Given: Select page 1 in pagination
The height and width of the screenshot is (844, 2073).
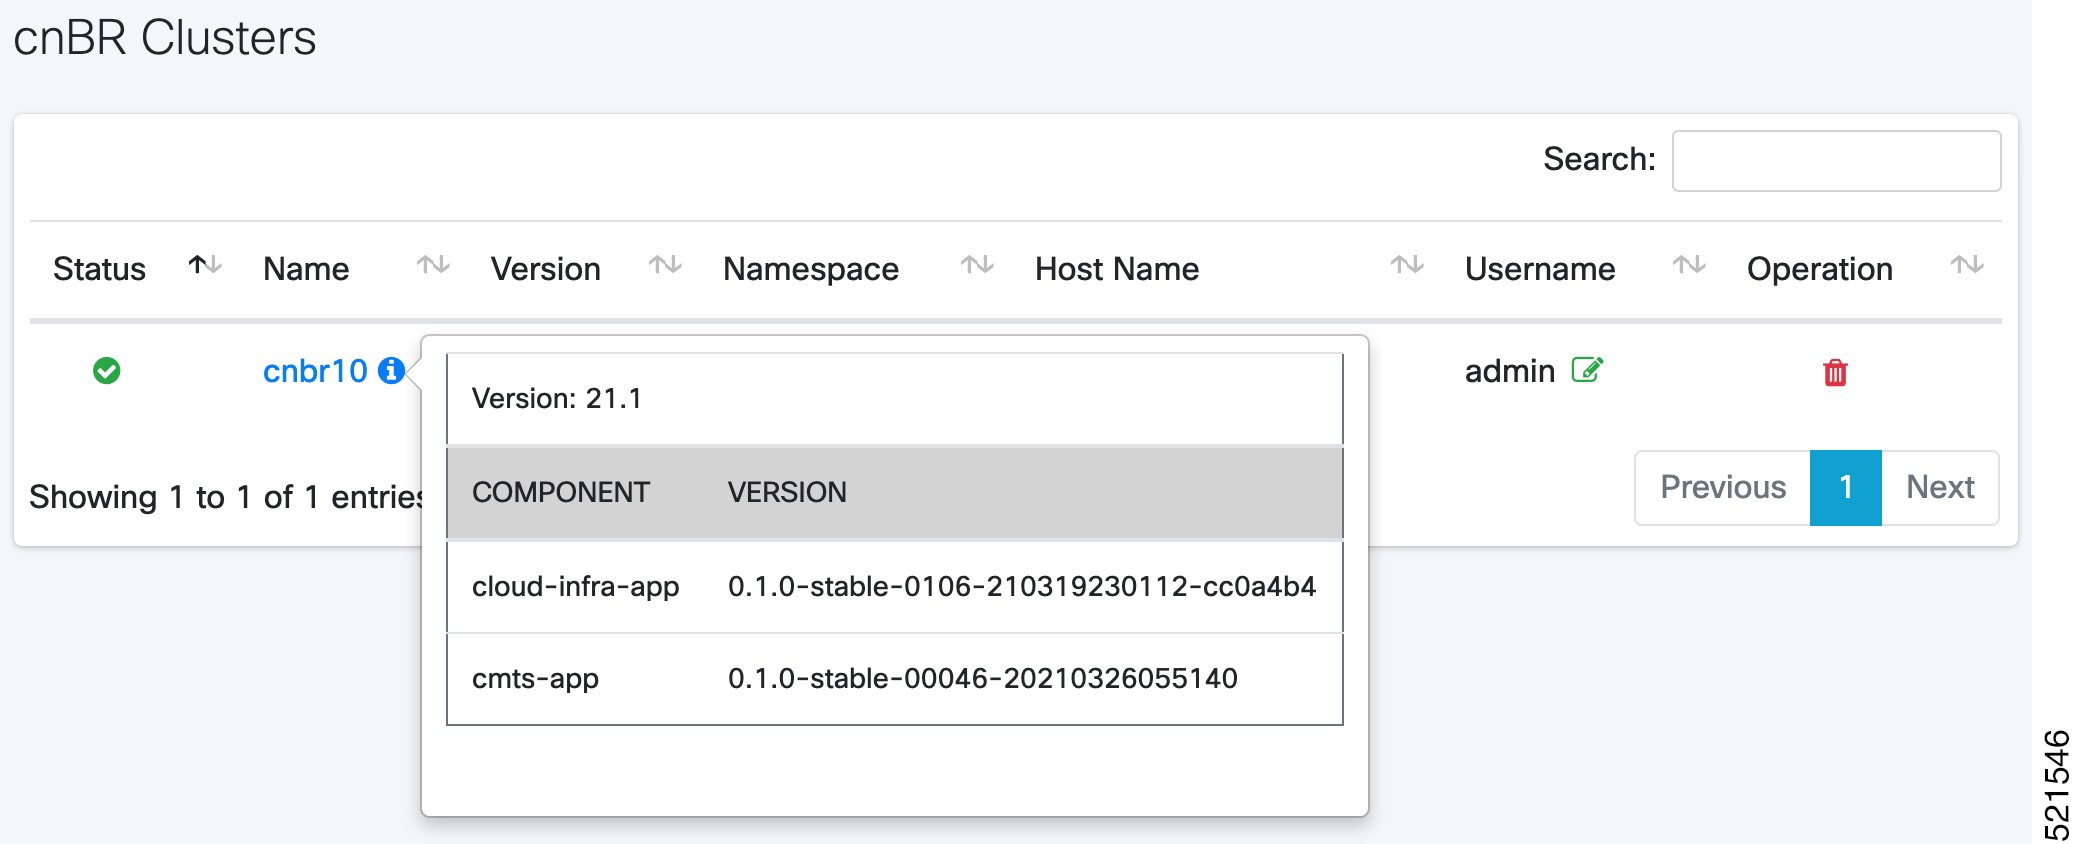Looking at the screenshot, I should [1846, 487].
